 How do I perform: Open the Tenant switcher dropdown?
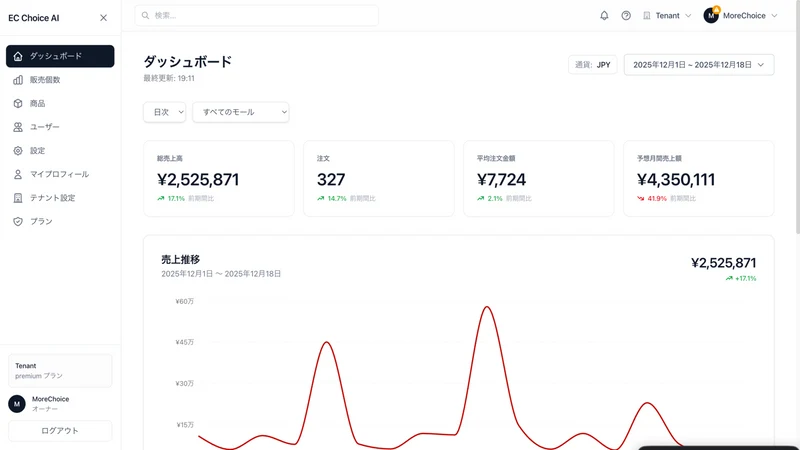pyautogui.click(x=667, y=15)
